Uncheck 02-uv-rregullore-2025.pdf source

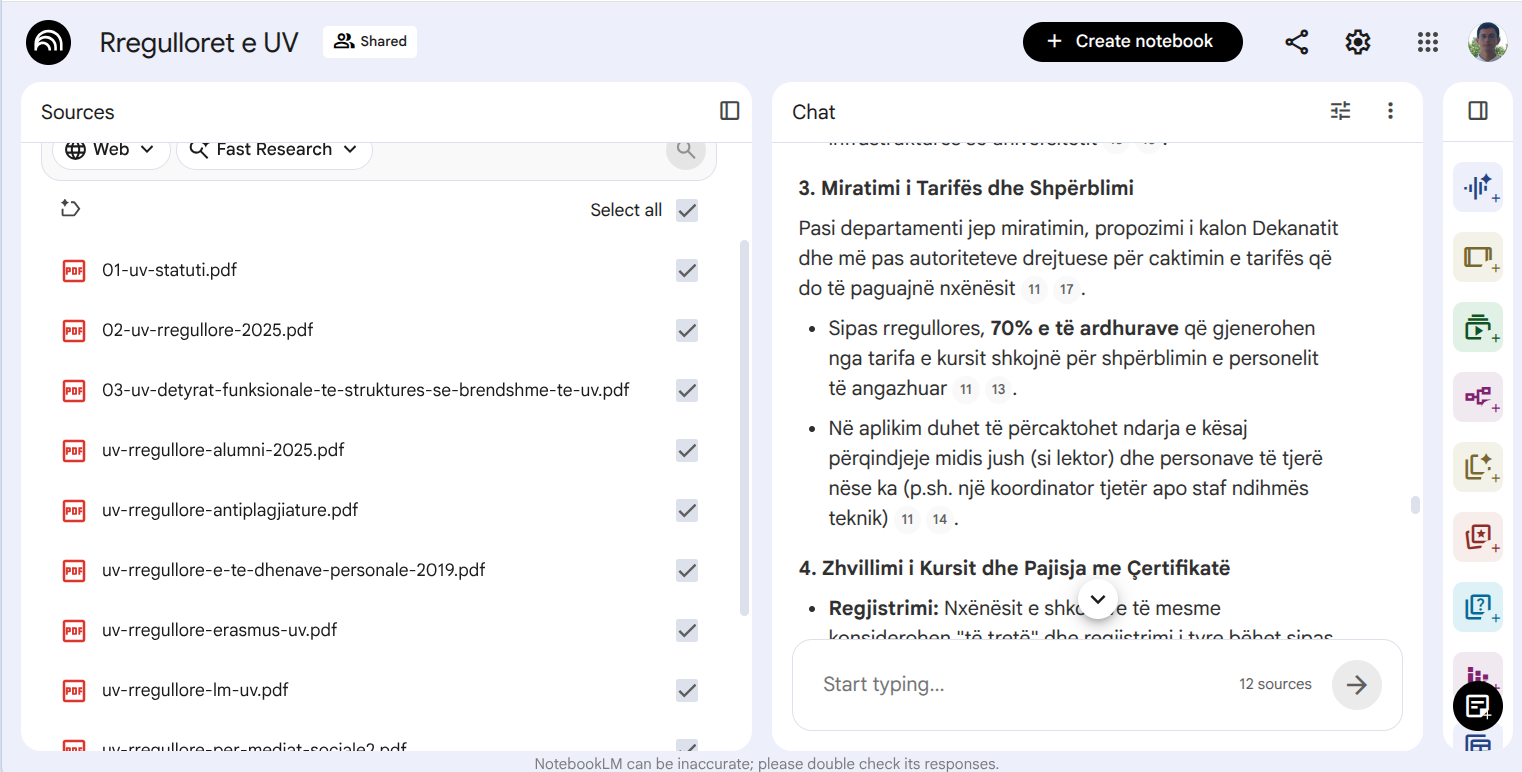pyautogui.click(x=687, y=330)
